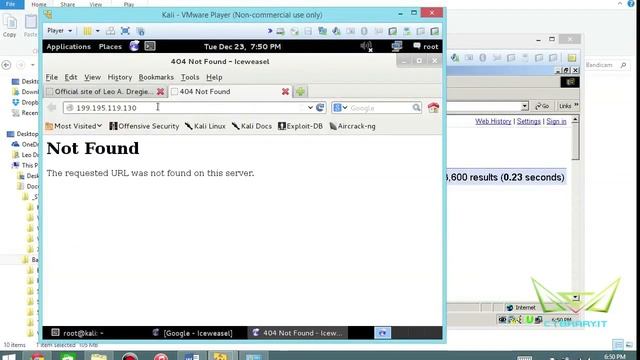This screenshot has height=360, width=640.
Task: Enter full screen mode via VMware toolbar icon
Action: [125, 31]
